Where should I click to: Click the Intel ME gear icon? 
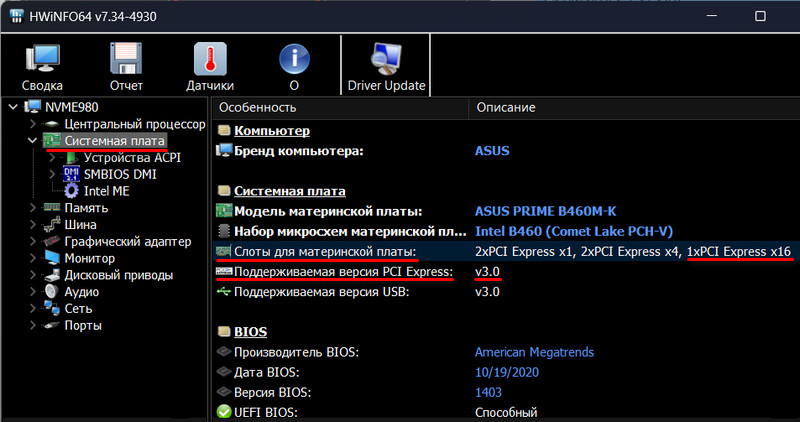(x=71, y=191)
